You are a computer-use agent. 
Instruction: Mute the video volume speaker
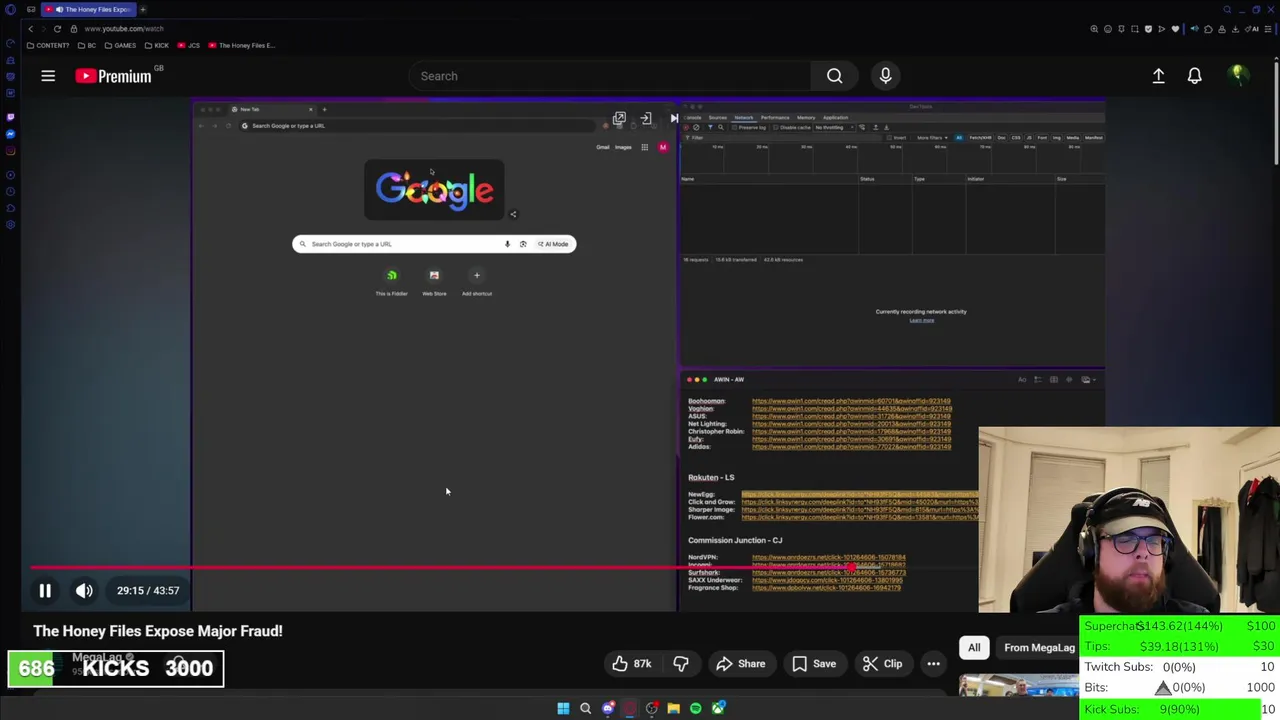click(84, 590)
